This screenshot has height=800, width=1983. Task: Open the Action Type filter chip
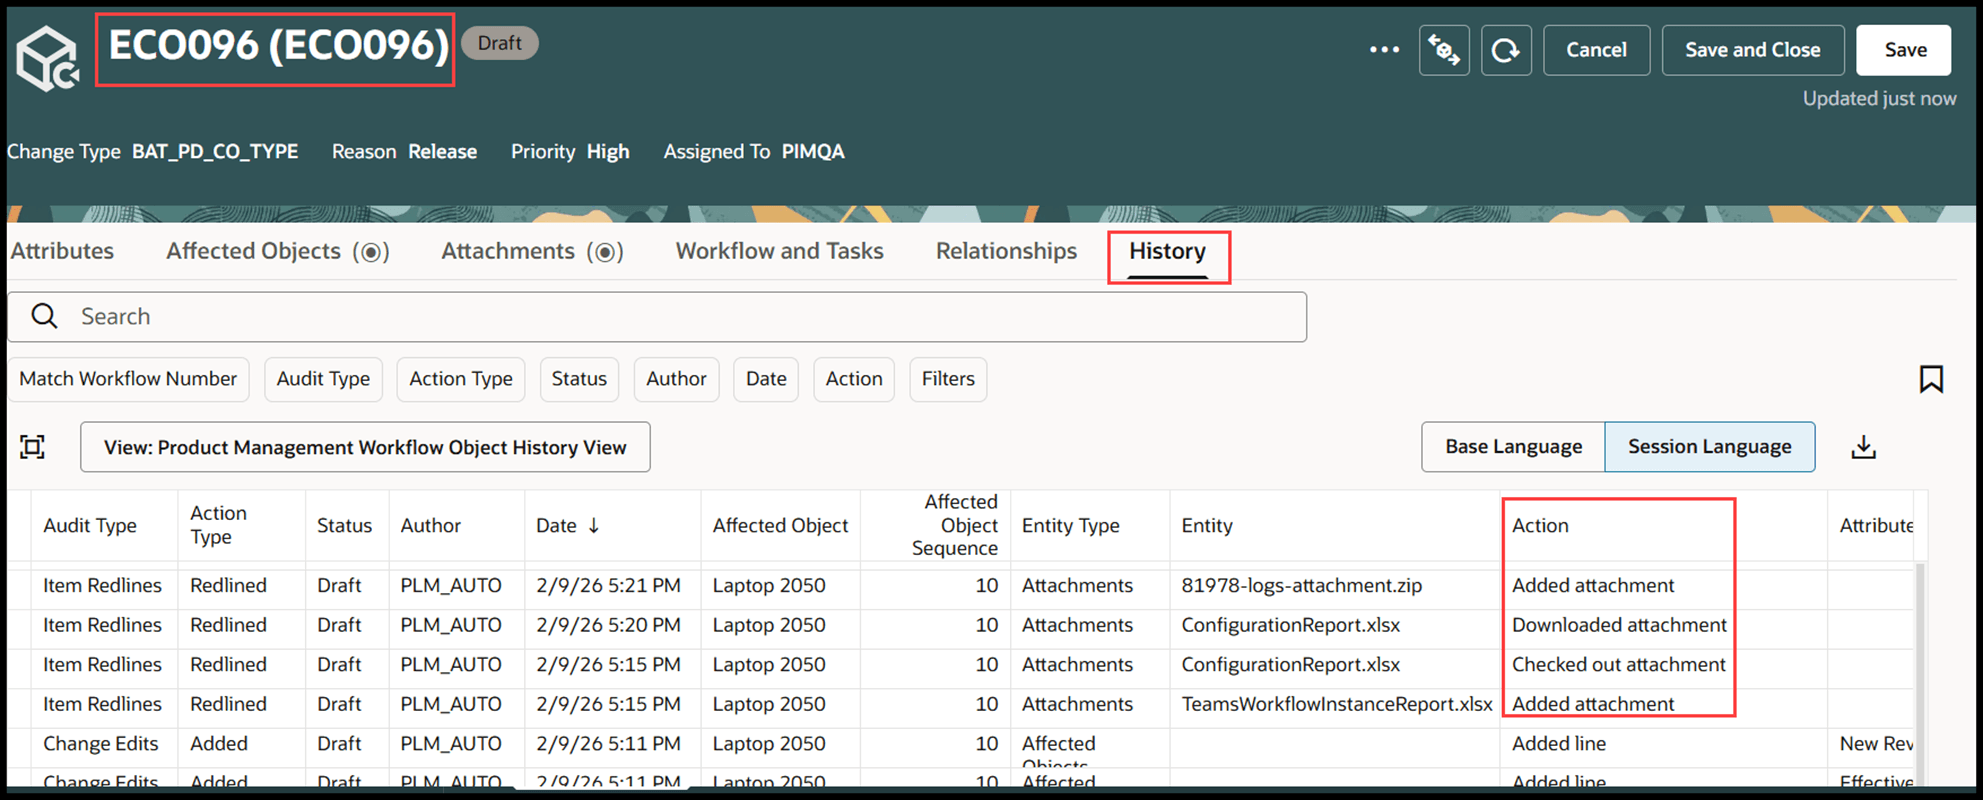coord(461,379)
